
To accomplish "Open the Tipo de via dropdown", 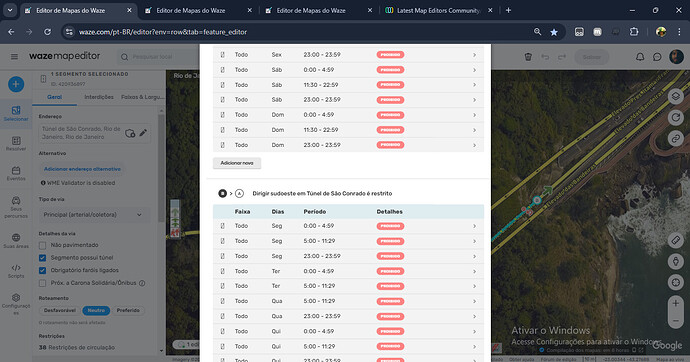I will 93,215.
